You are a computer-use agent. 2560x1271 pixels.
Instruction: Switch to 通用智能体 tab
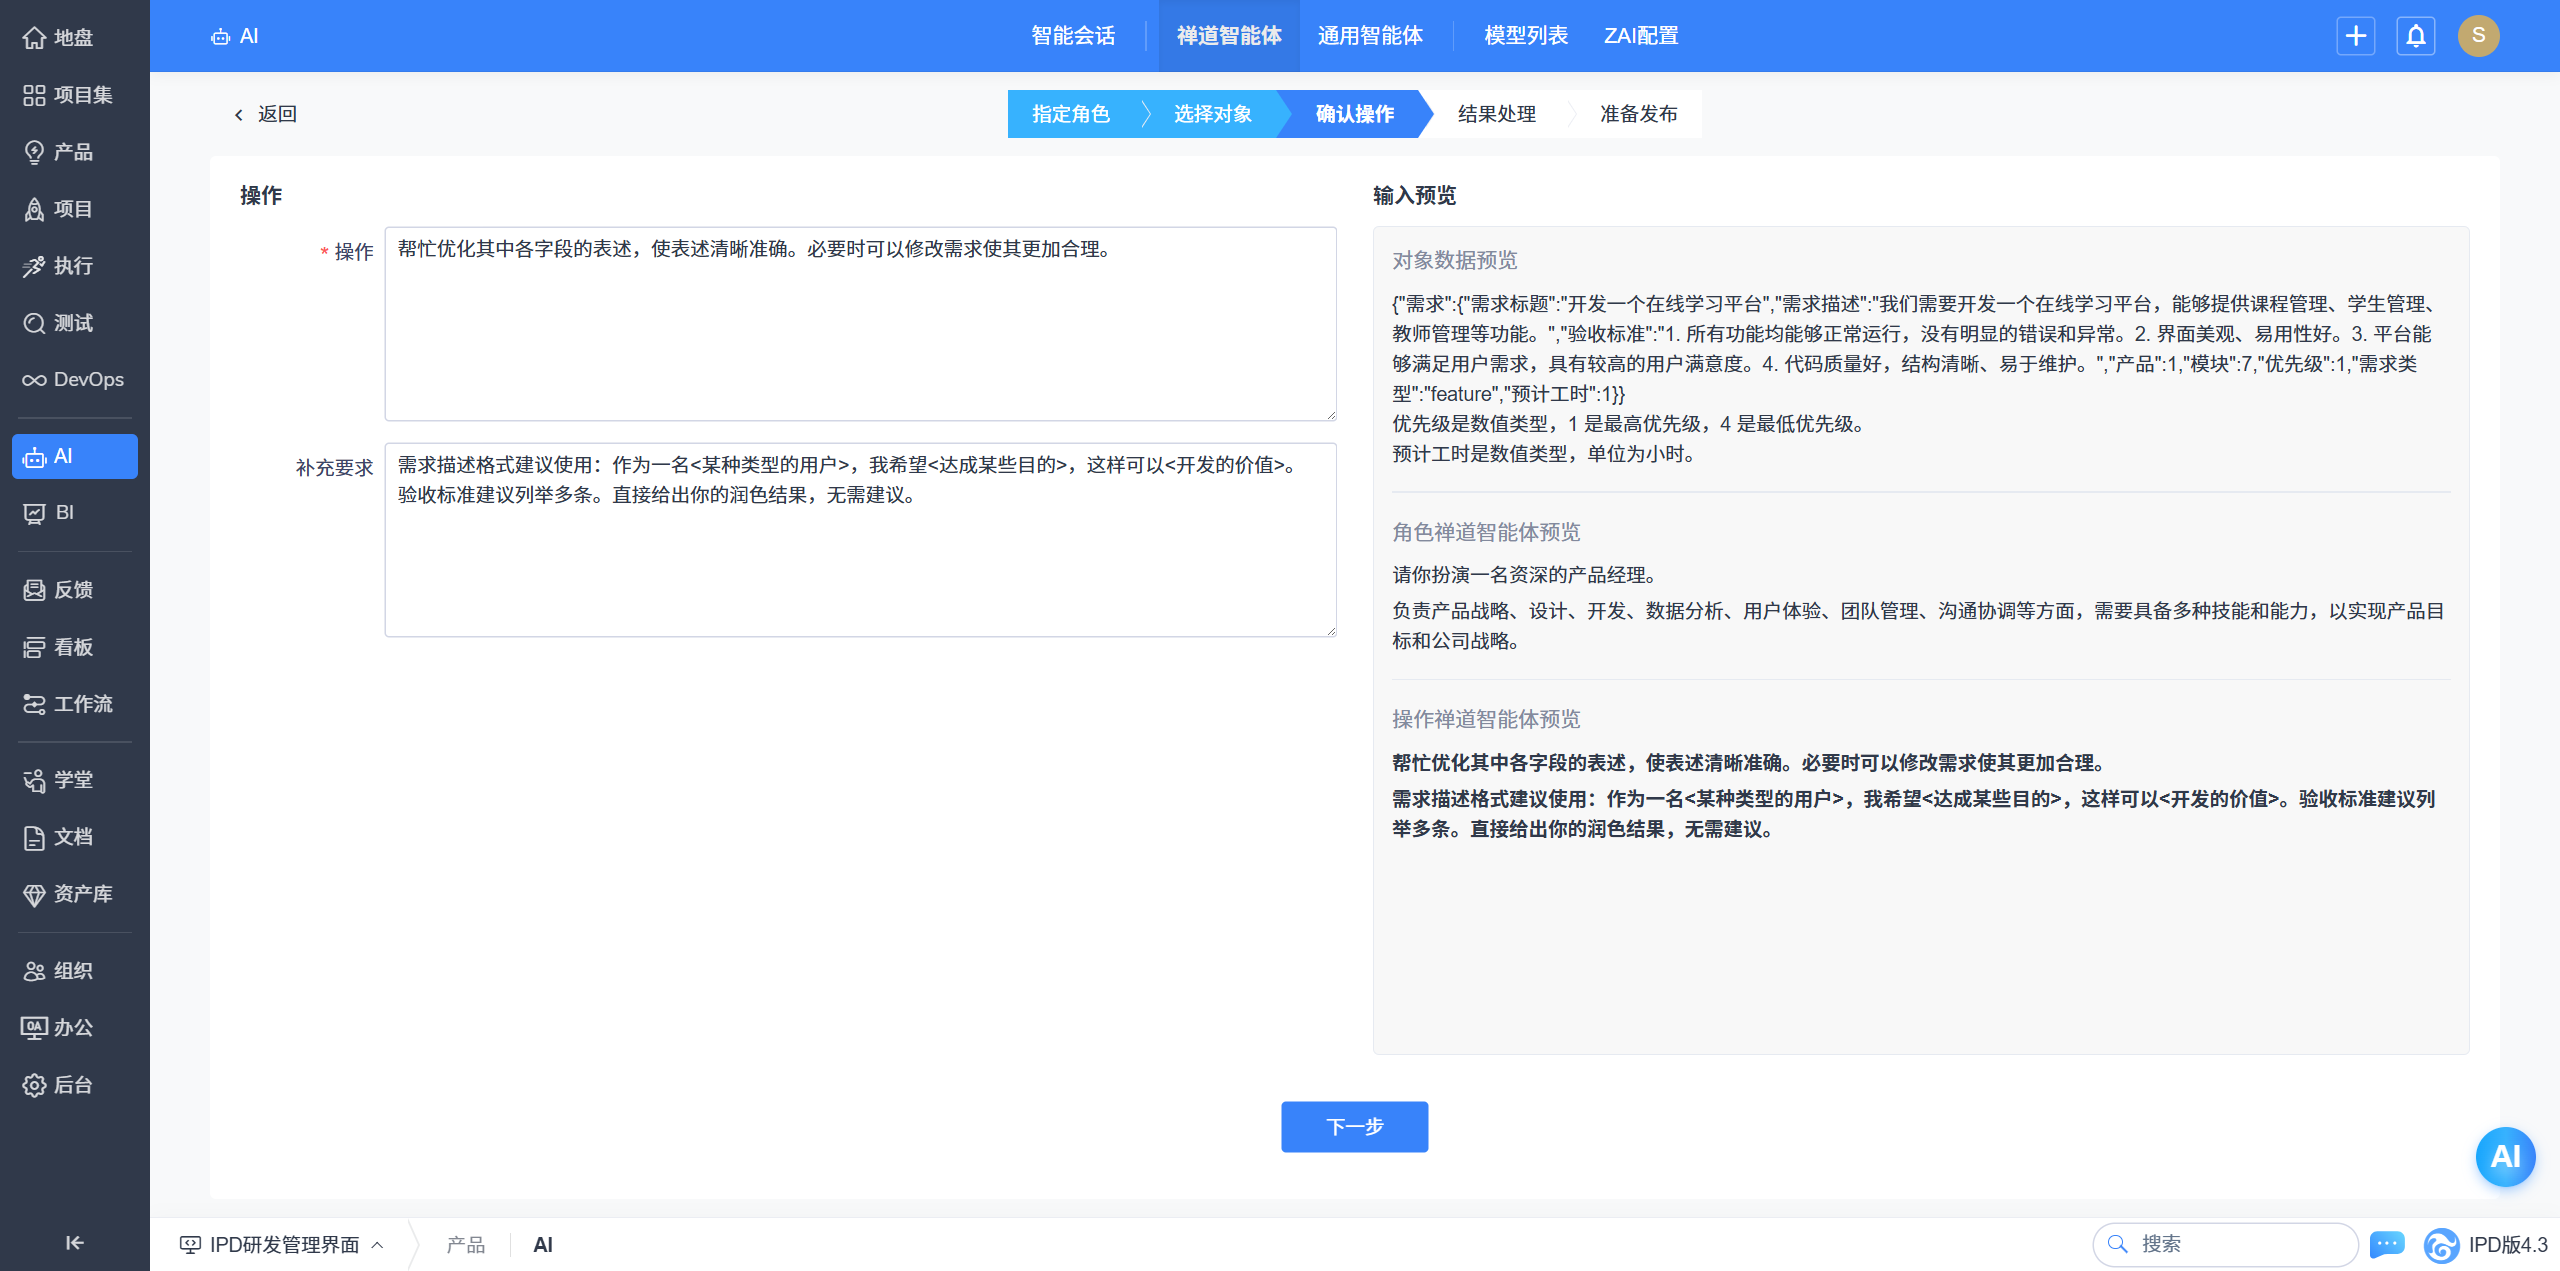1370,36
